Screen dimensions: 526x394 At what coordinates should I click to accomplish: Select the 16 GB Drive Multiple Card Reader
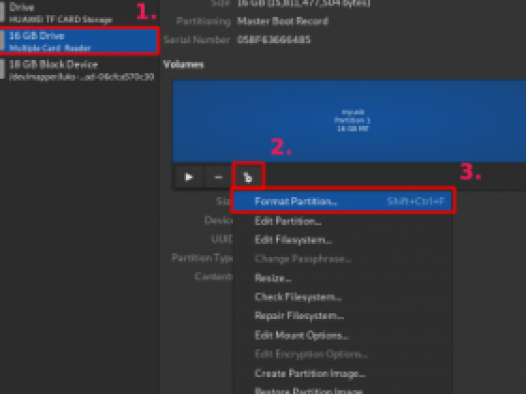pyautogui.click(x=80, y=42)
